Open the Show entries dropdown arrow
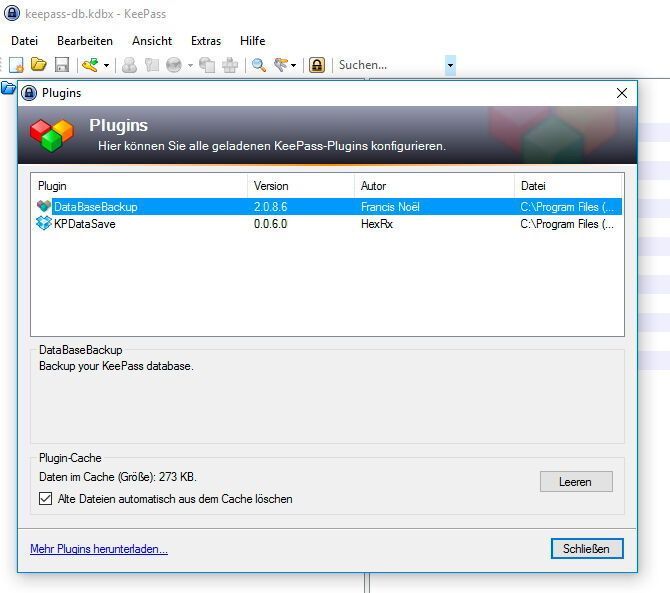Screen dimensions: 670x593 coord(293,65)
